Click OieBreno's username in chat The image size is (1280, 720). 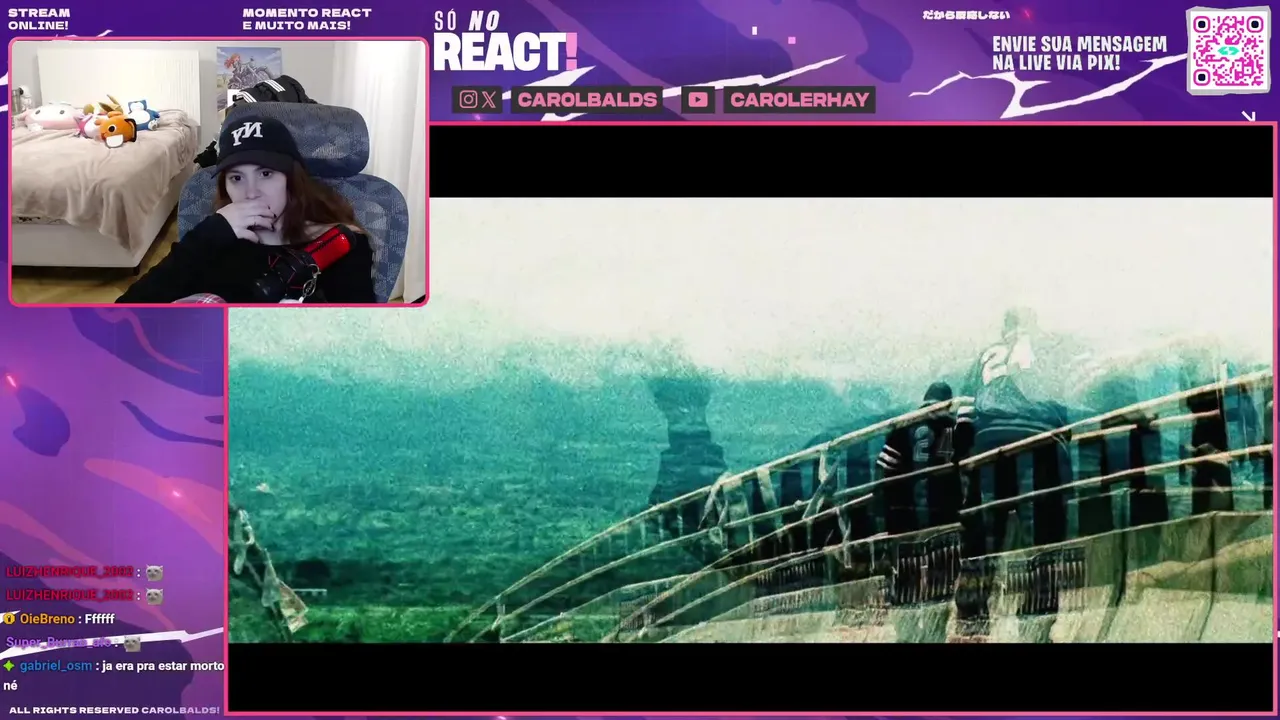click(x=47, y=619)
